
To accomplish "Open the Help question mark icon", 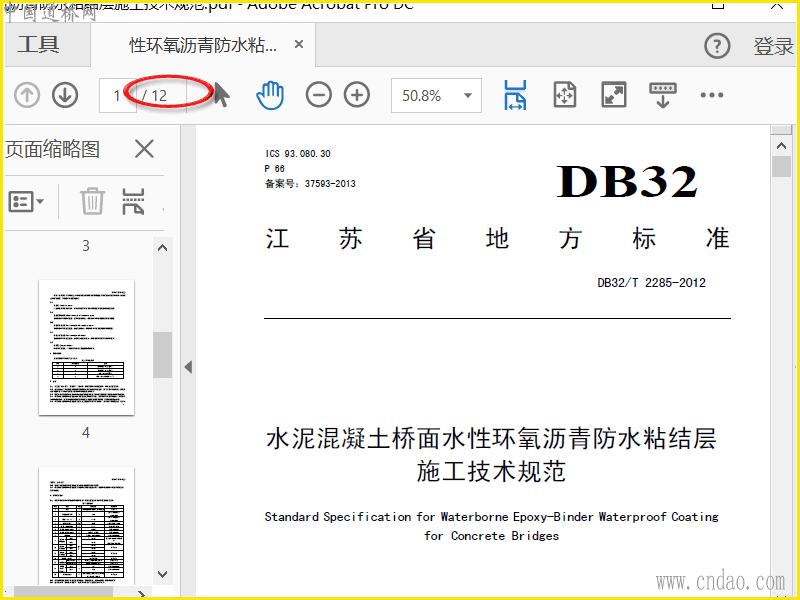I will coord(717,46).
